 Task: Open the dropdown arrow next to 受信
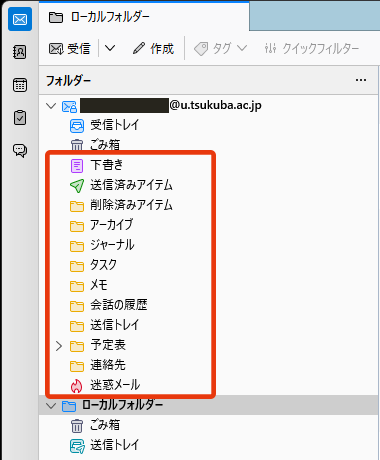pyautogui.click(x=110, y=49)
